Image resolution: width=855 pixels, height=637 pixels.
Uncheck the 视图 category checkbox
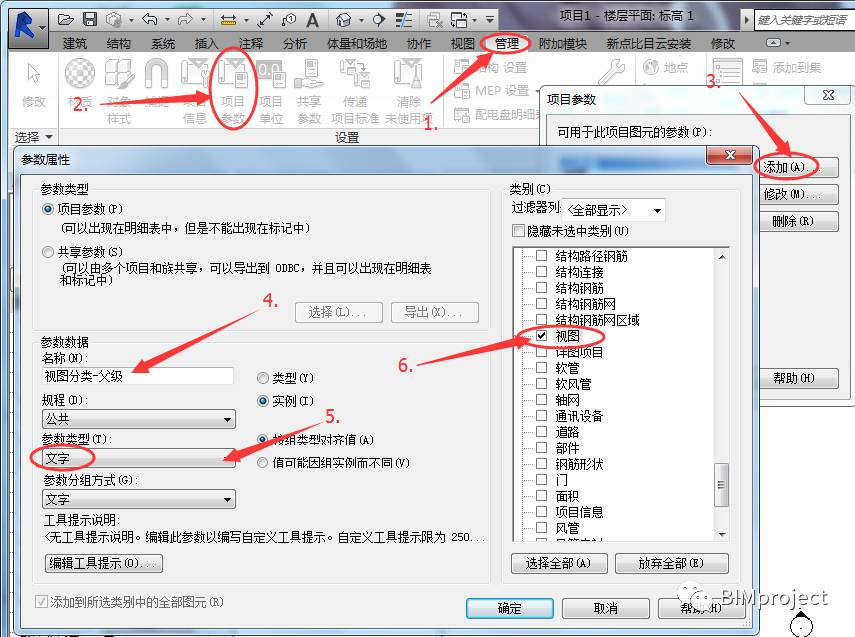pos(541,336)
